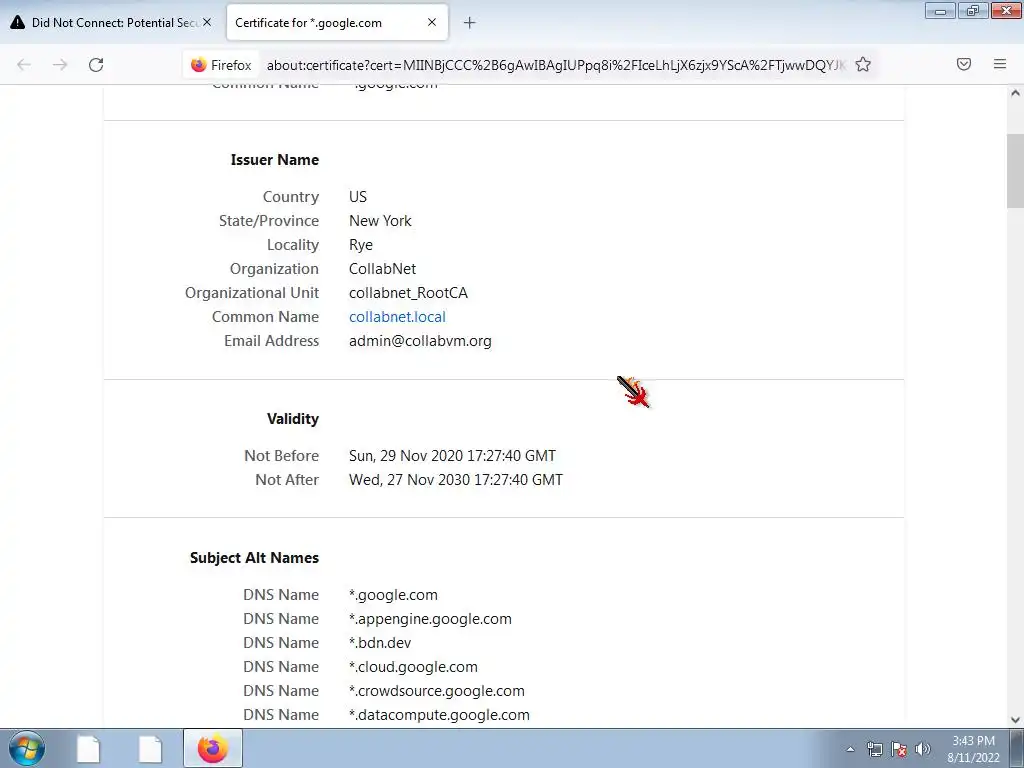Screen dimensions: 1024x768
Task: Click the scrollbar up arrow
Action: (1015, 93)
